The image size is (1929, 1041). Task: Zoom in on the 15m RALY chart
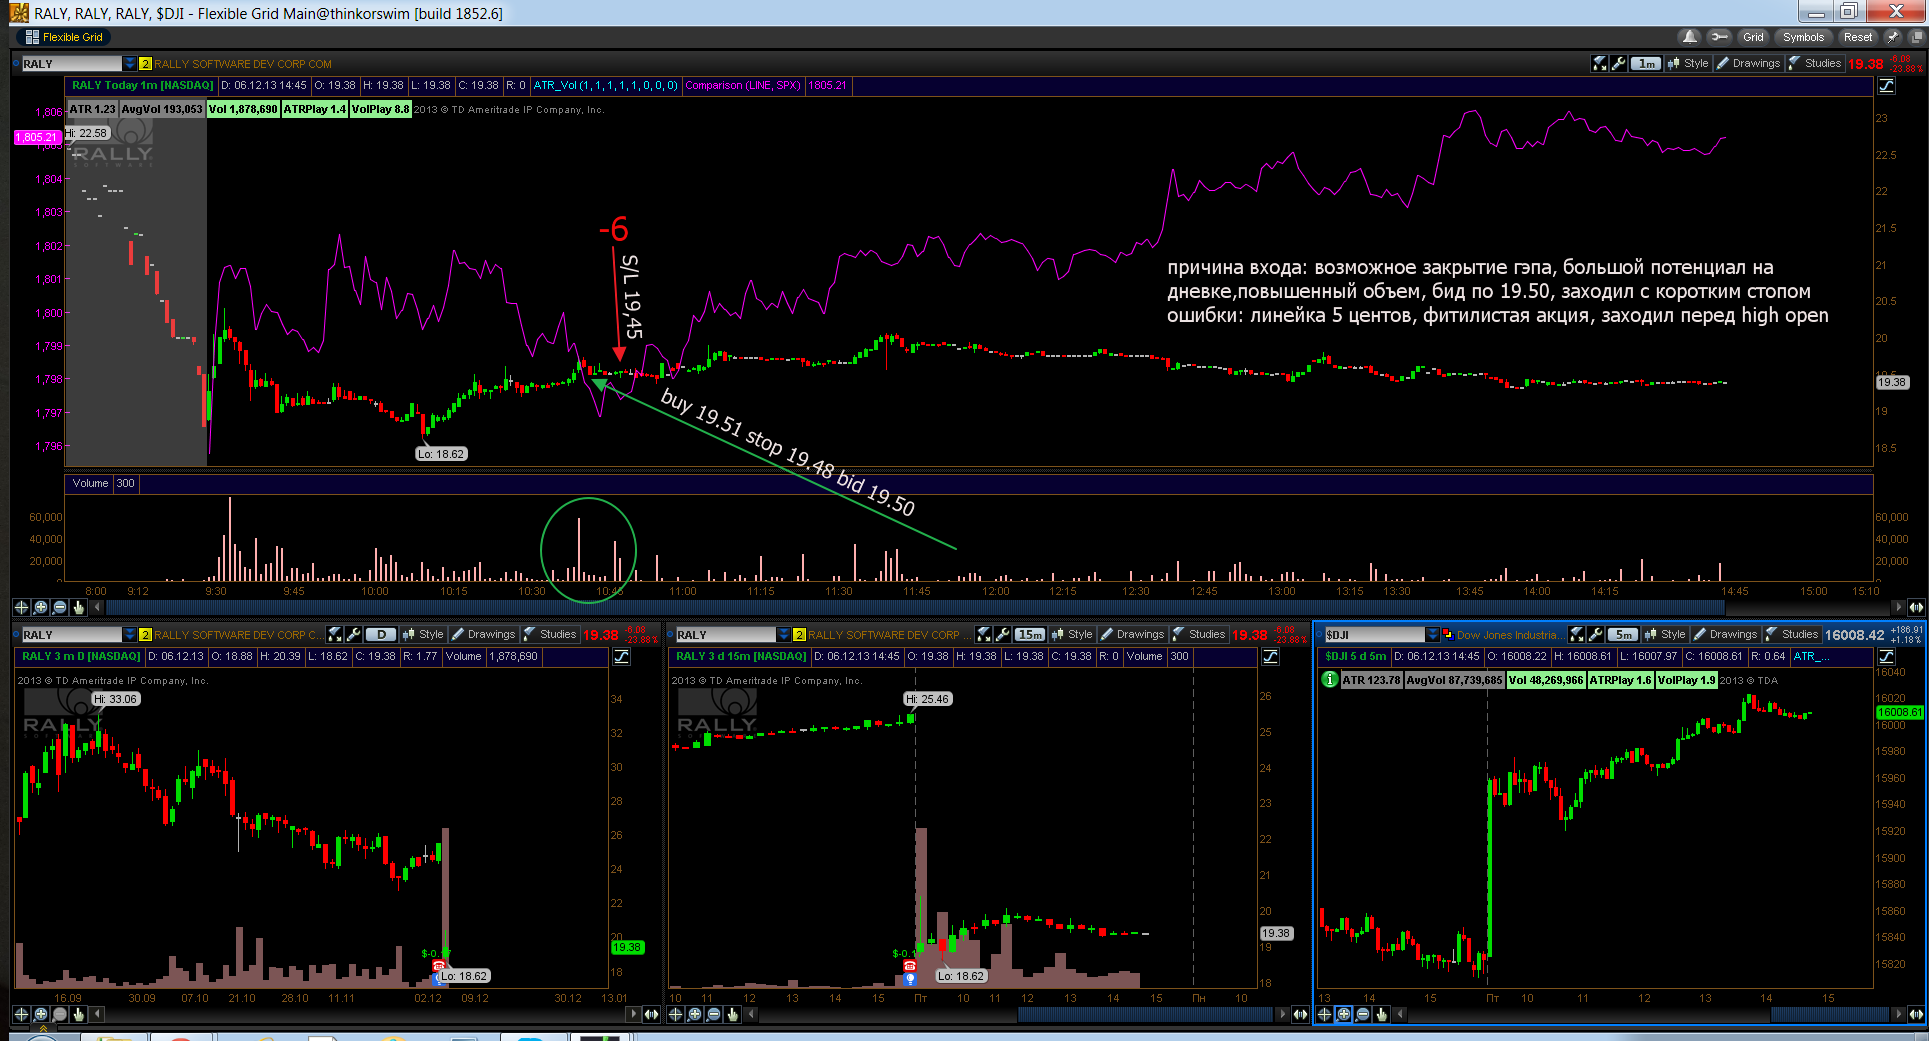click(x=695, y=1014)
